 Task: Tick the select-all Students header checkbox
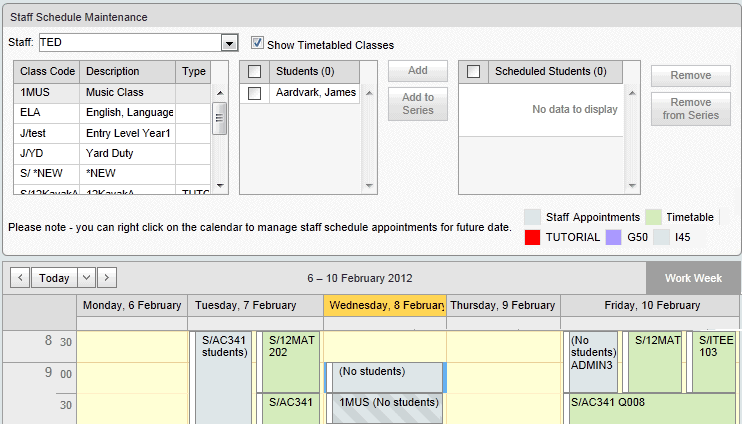tap(255, 72)
